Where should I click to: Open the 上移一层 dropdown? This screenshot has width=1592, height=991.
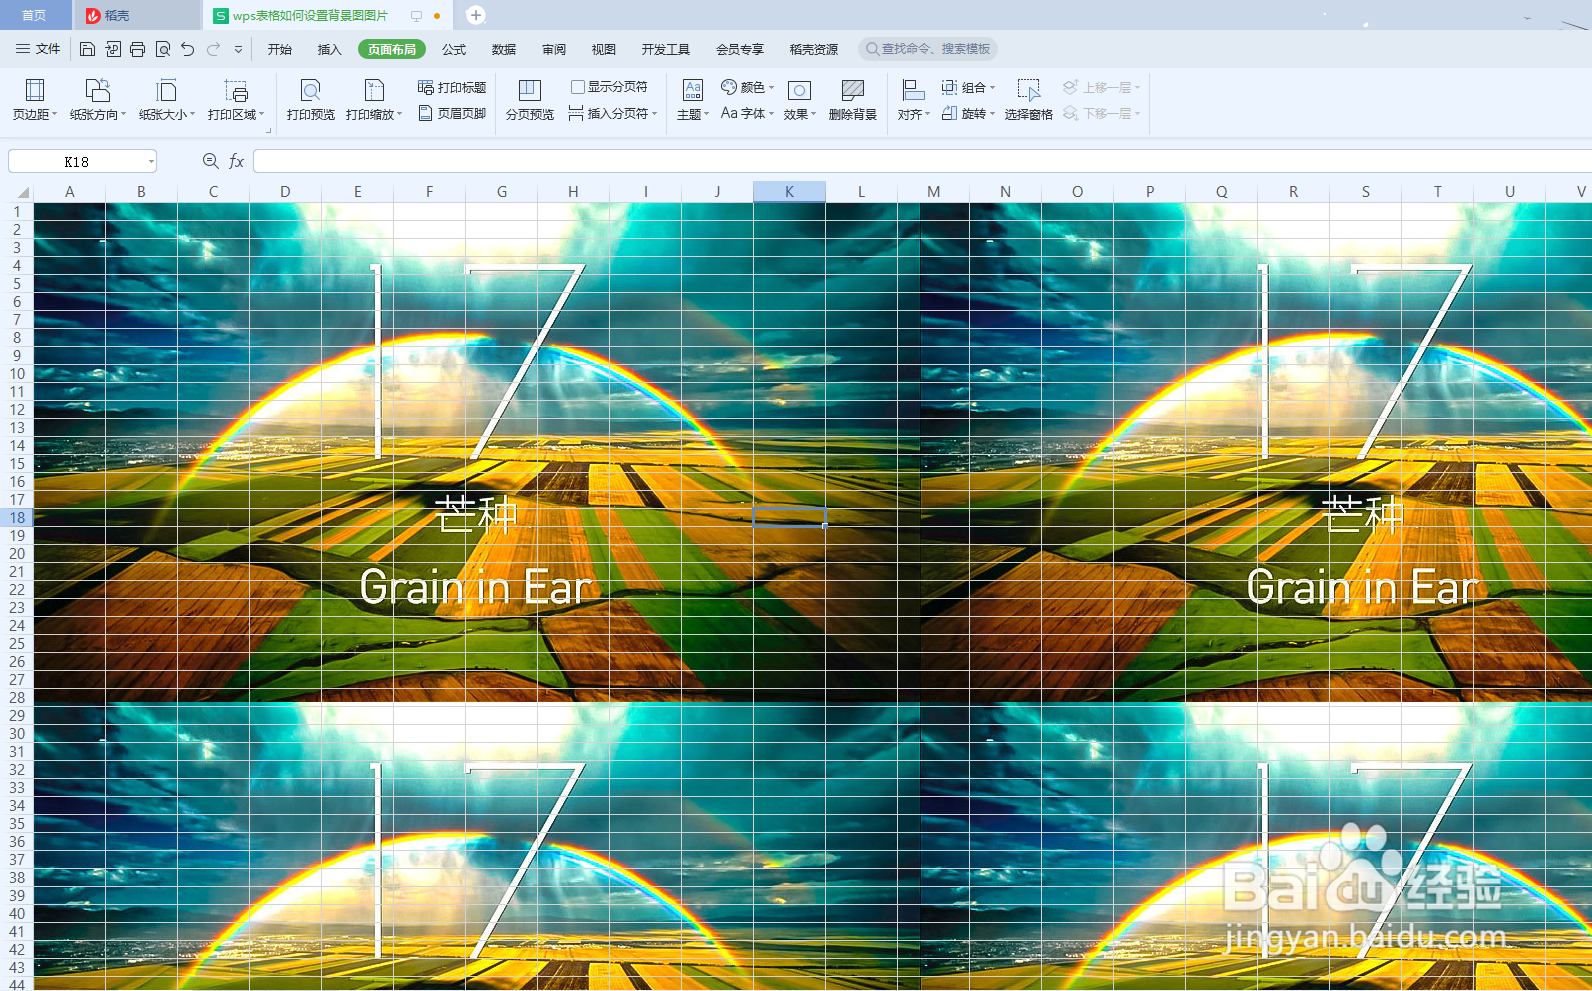[x=1137, y=87]
